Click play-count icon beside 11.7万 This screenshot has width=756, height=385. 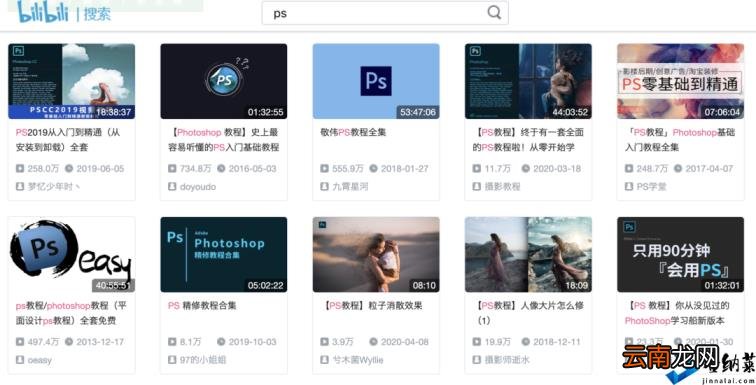[x=476, y=169]
